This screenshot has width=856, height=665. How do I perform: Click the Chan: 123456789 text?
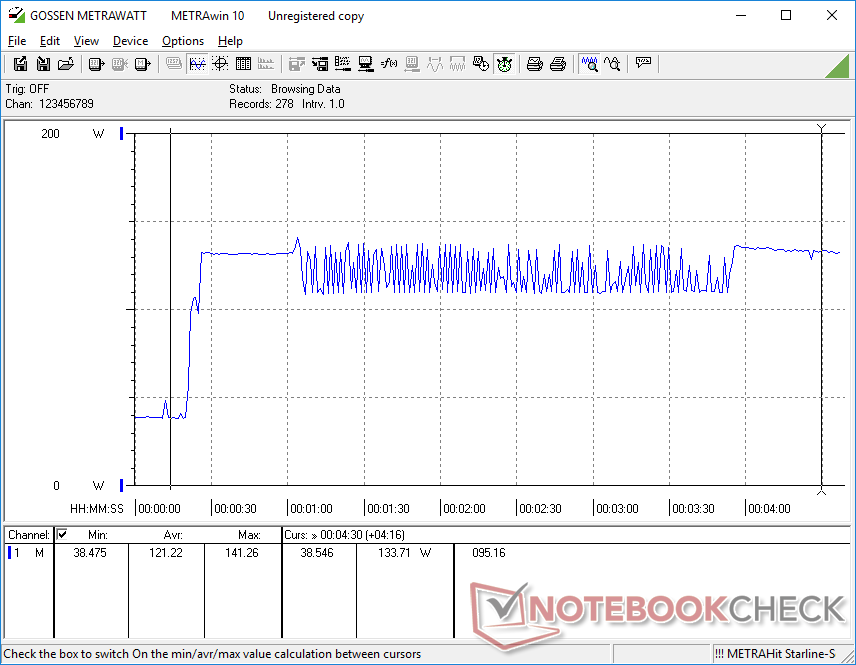click(50, 104)
